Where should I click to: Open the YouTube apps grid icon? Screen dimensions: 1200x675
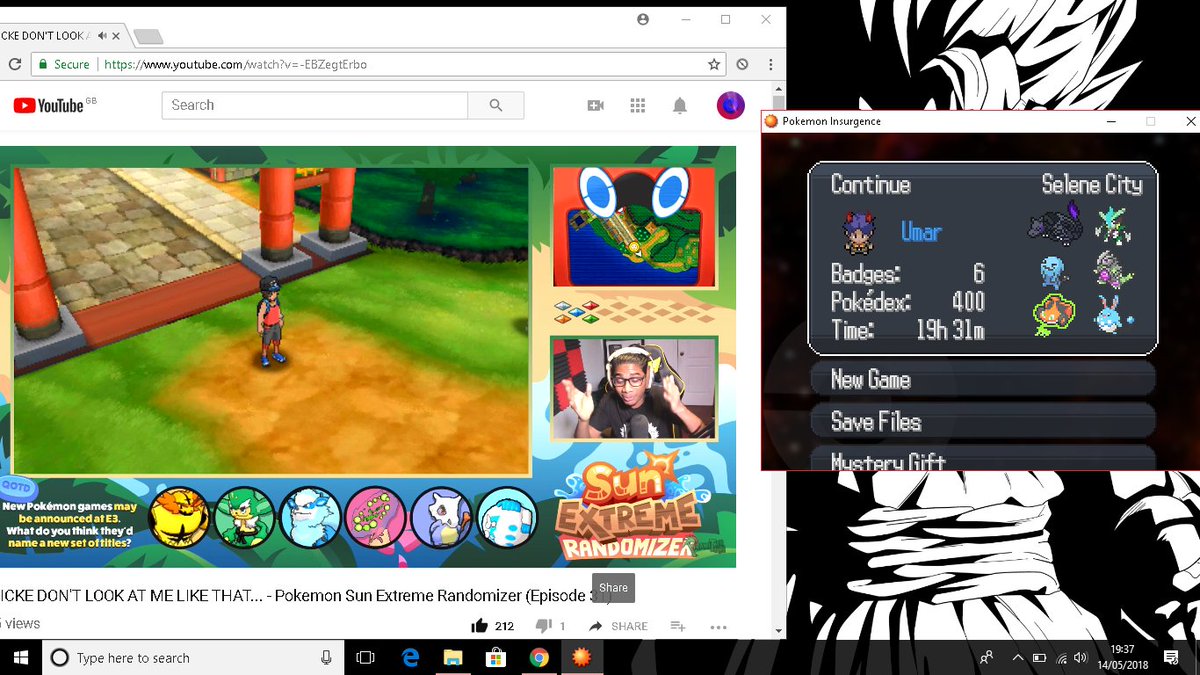tap(638, 105)
